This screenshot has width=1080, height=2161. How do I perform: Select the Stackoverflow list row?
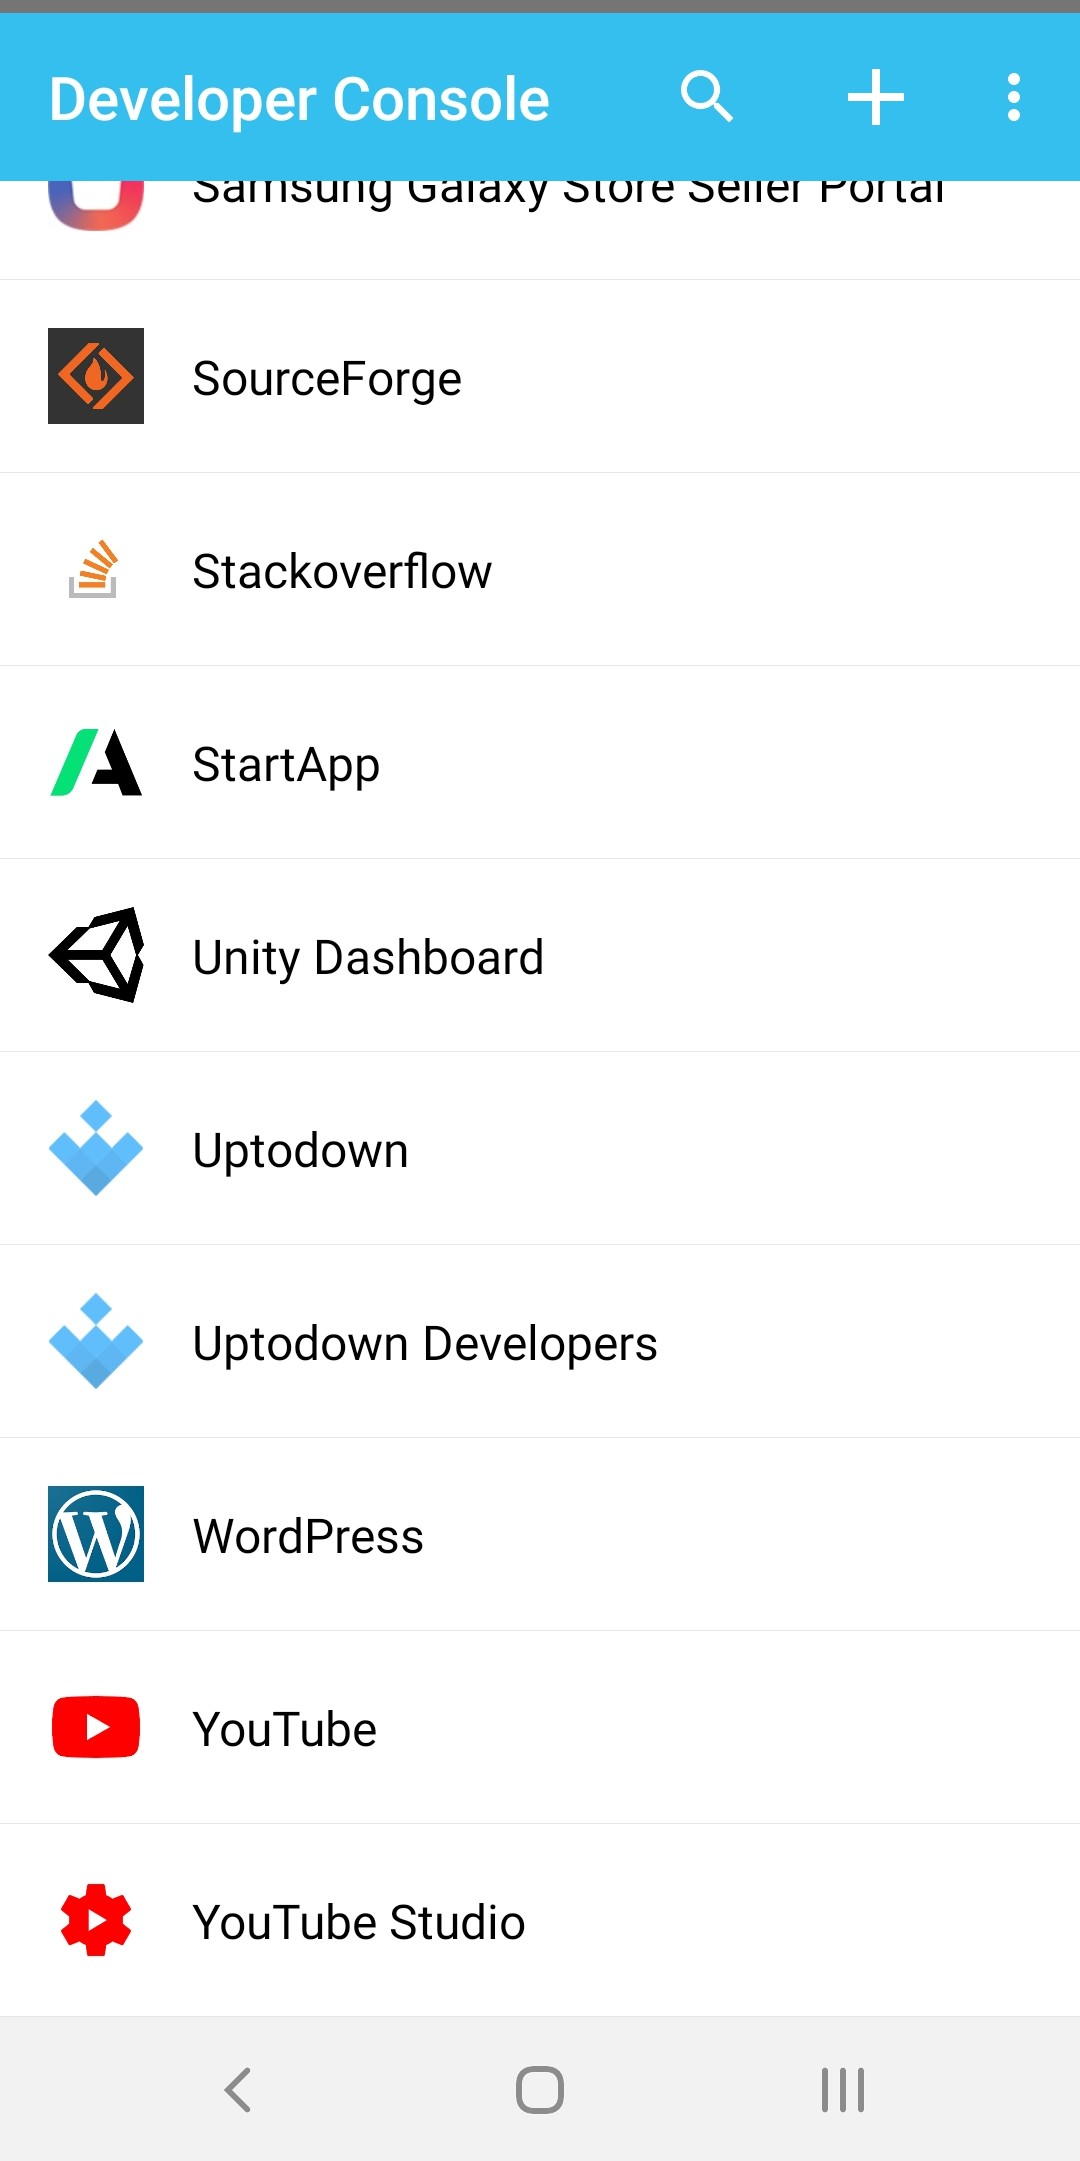[x=540, y=570]
